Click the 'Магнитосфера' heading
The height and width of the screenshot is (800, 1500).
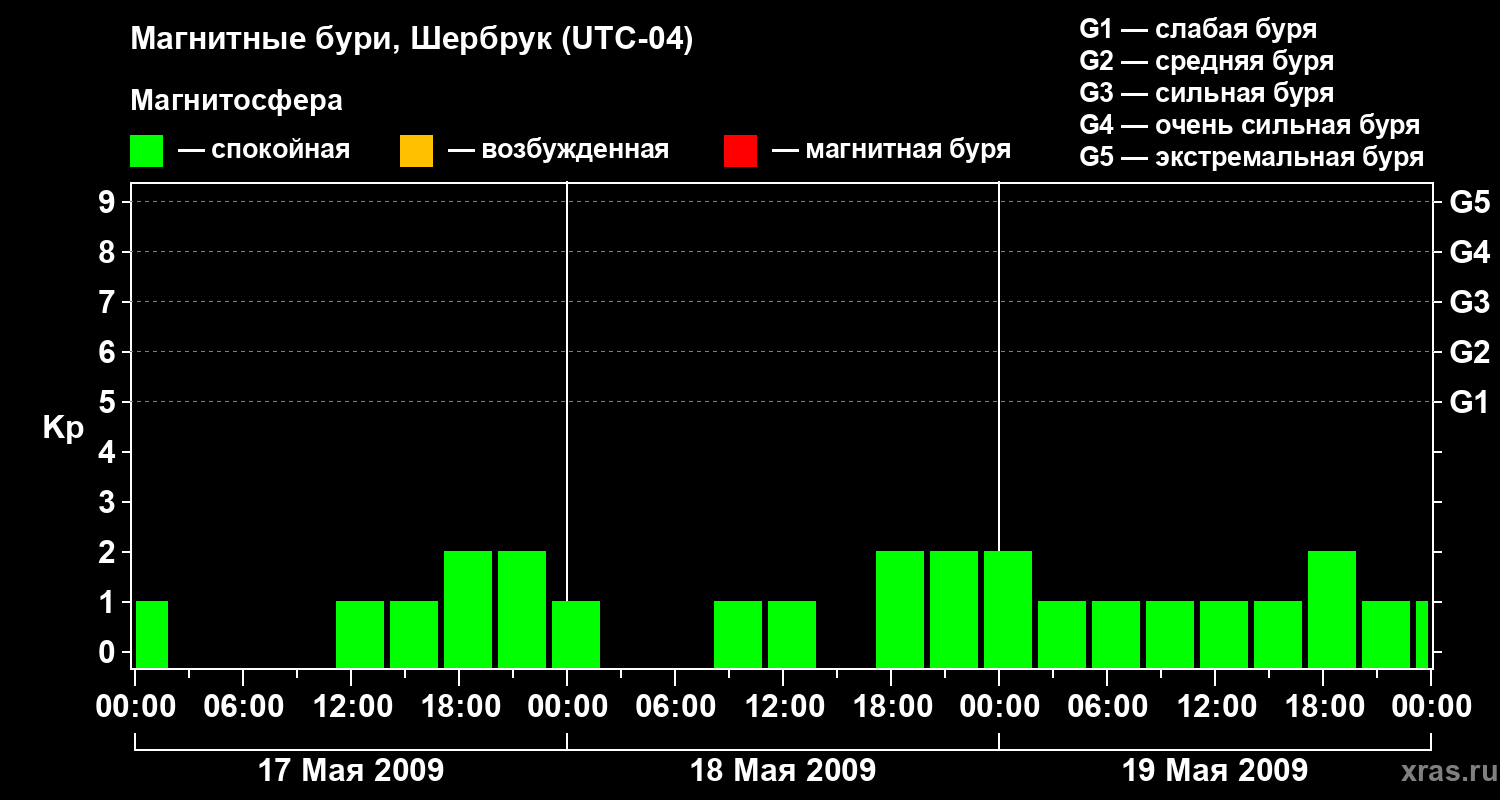tap(237, 101)
